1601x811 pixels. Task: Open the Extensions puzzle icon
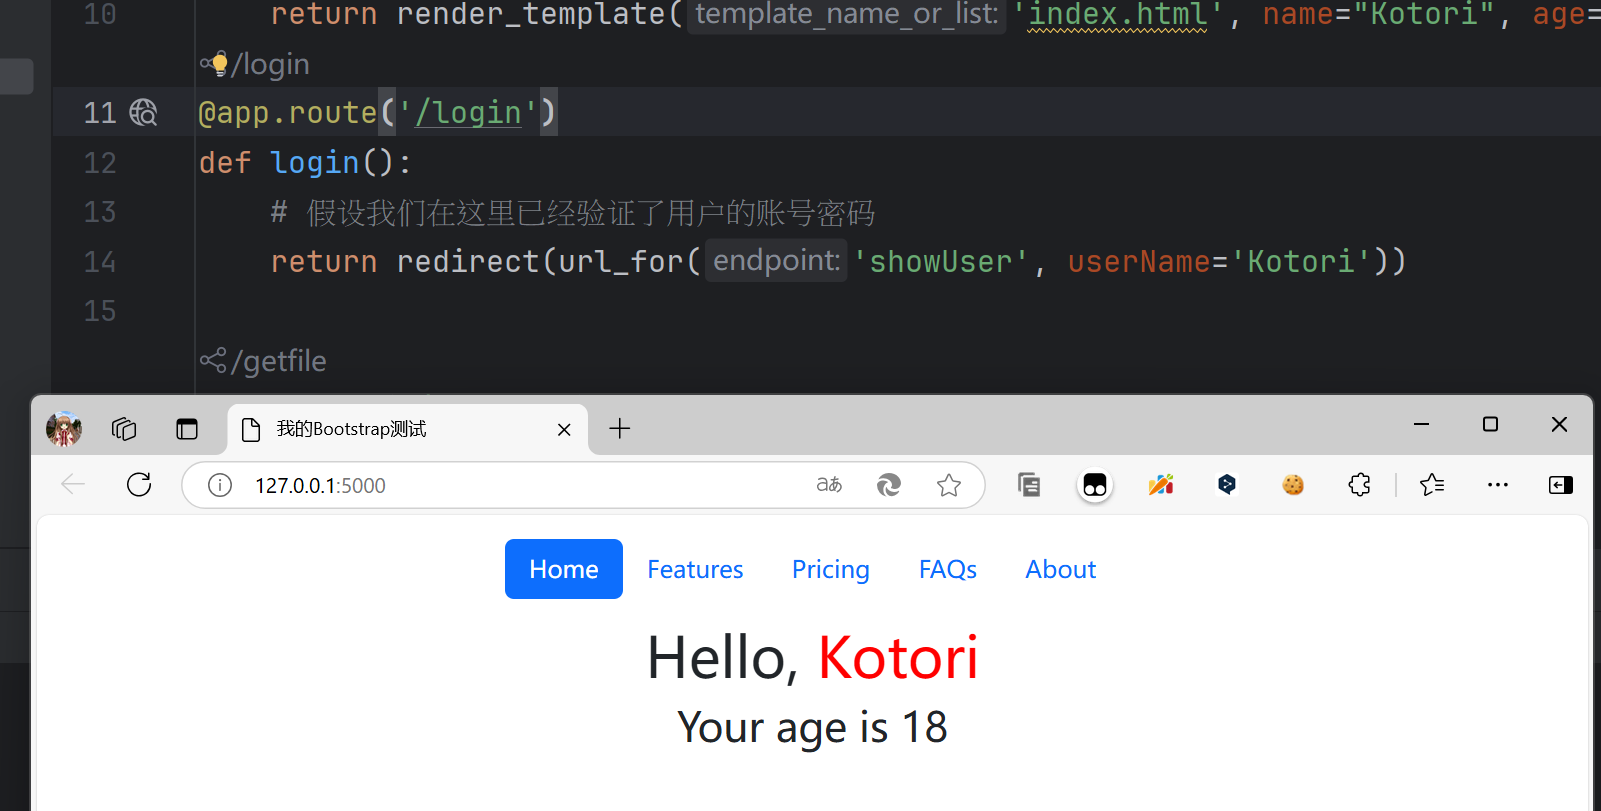pos(1359,485)
